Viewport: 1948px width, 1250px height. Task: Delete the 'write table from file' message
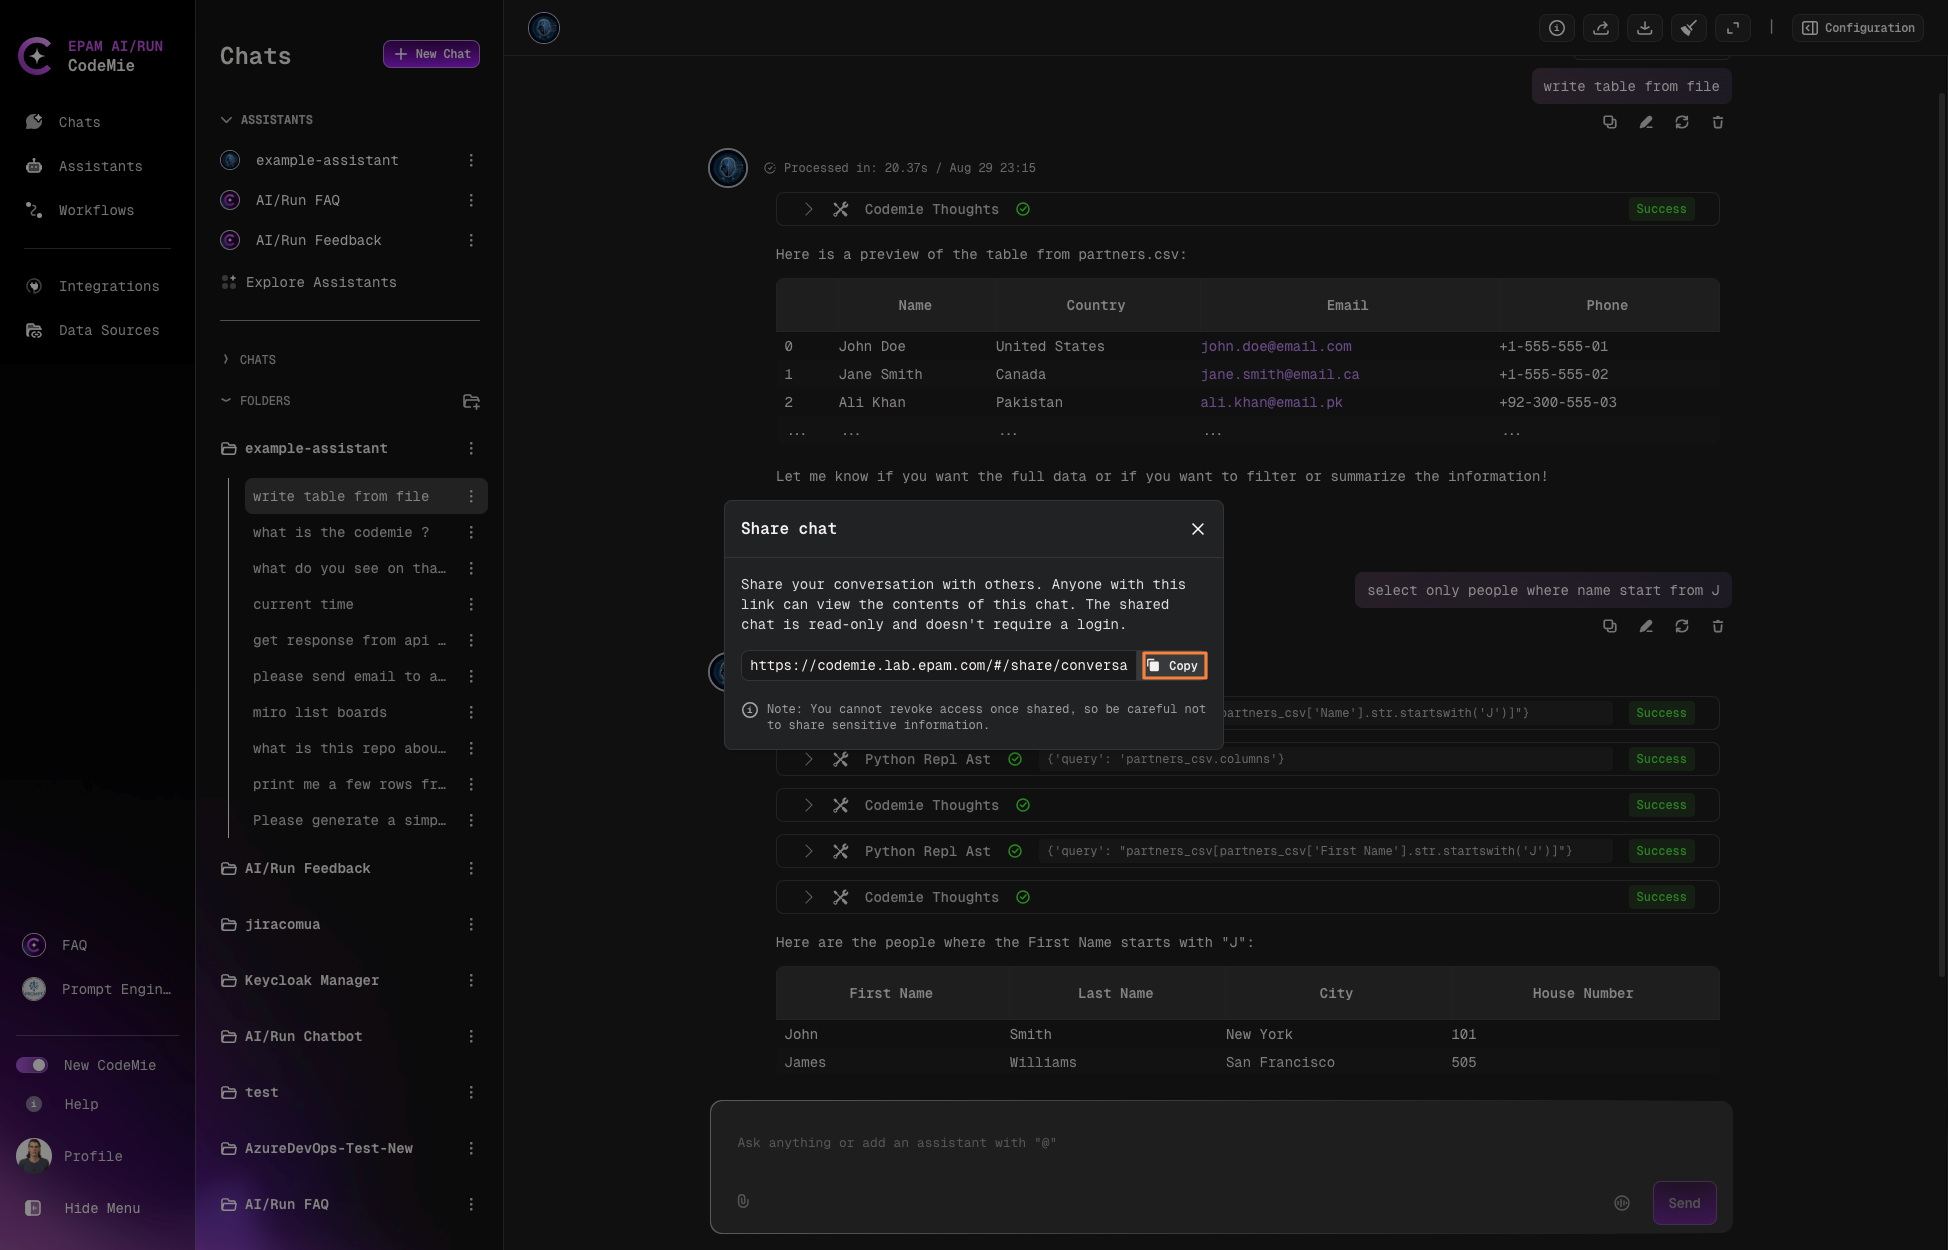click(x=1717, y=122)
